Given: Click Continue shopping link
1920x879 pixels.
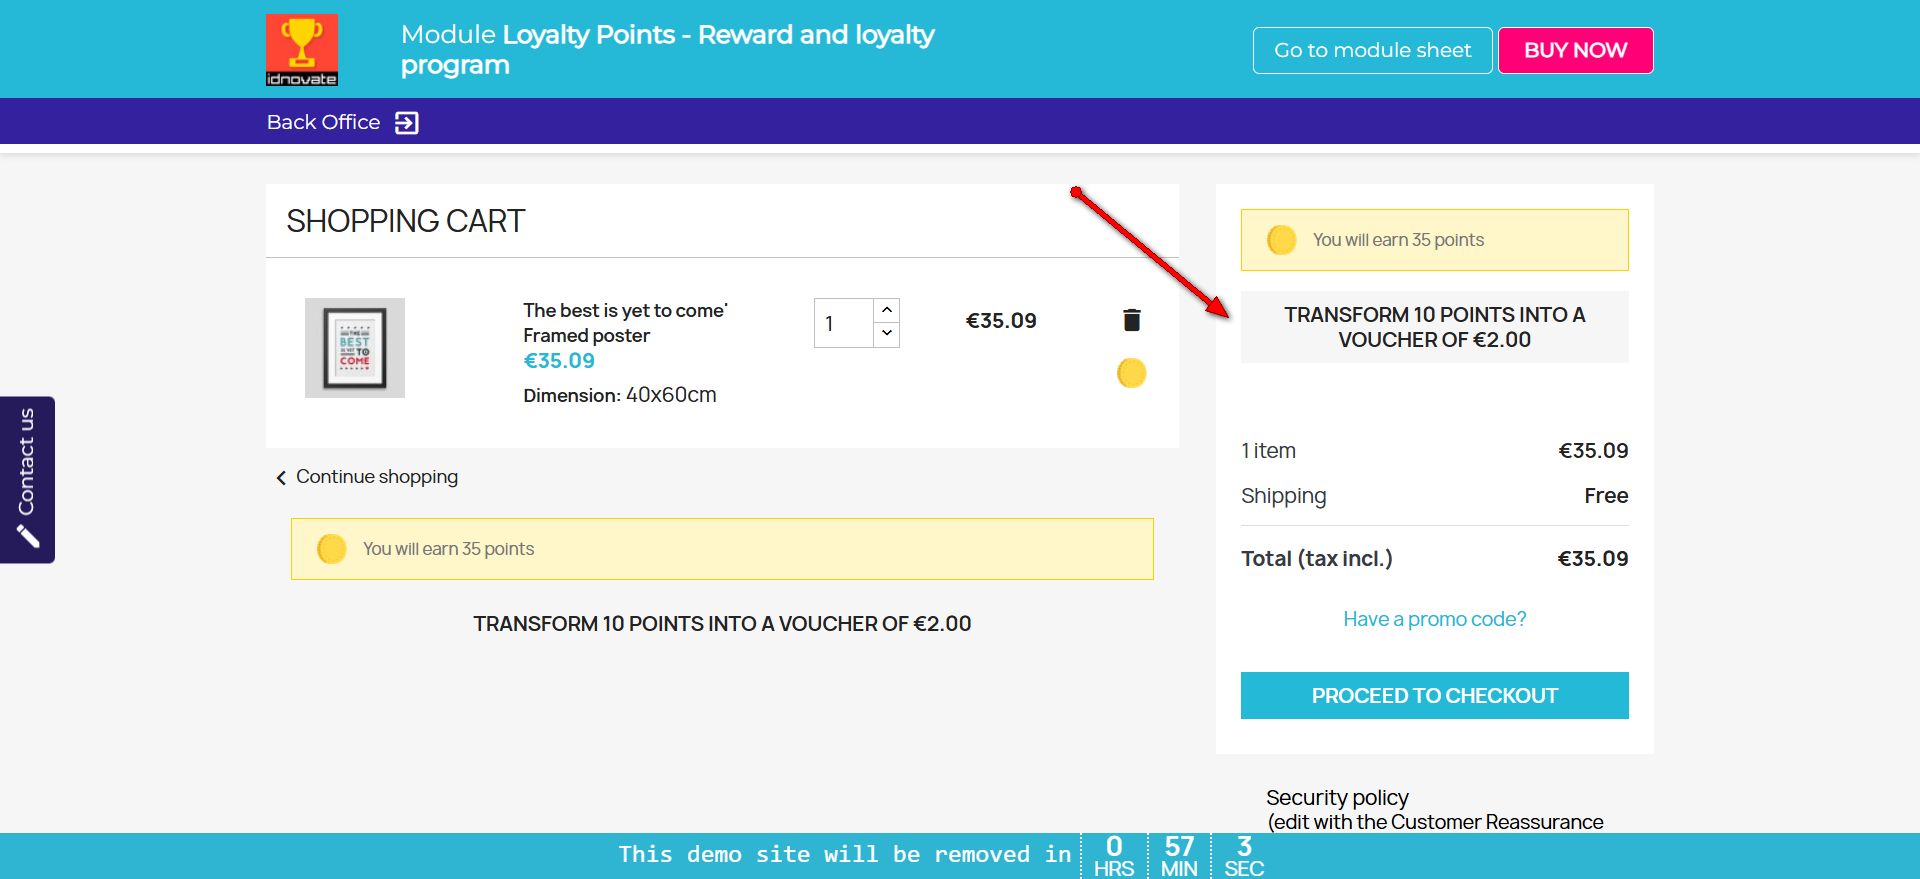Looking at the screenshot, I should click(376, 477).
